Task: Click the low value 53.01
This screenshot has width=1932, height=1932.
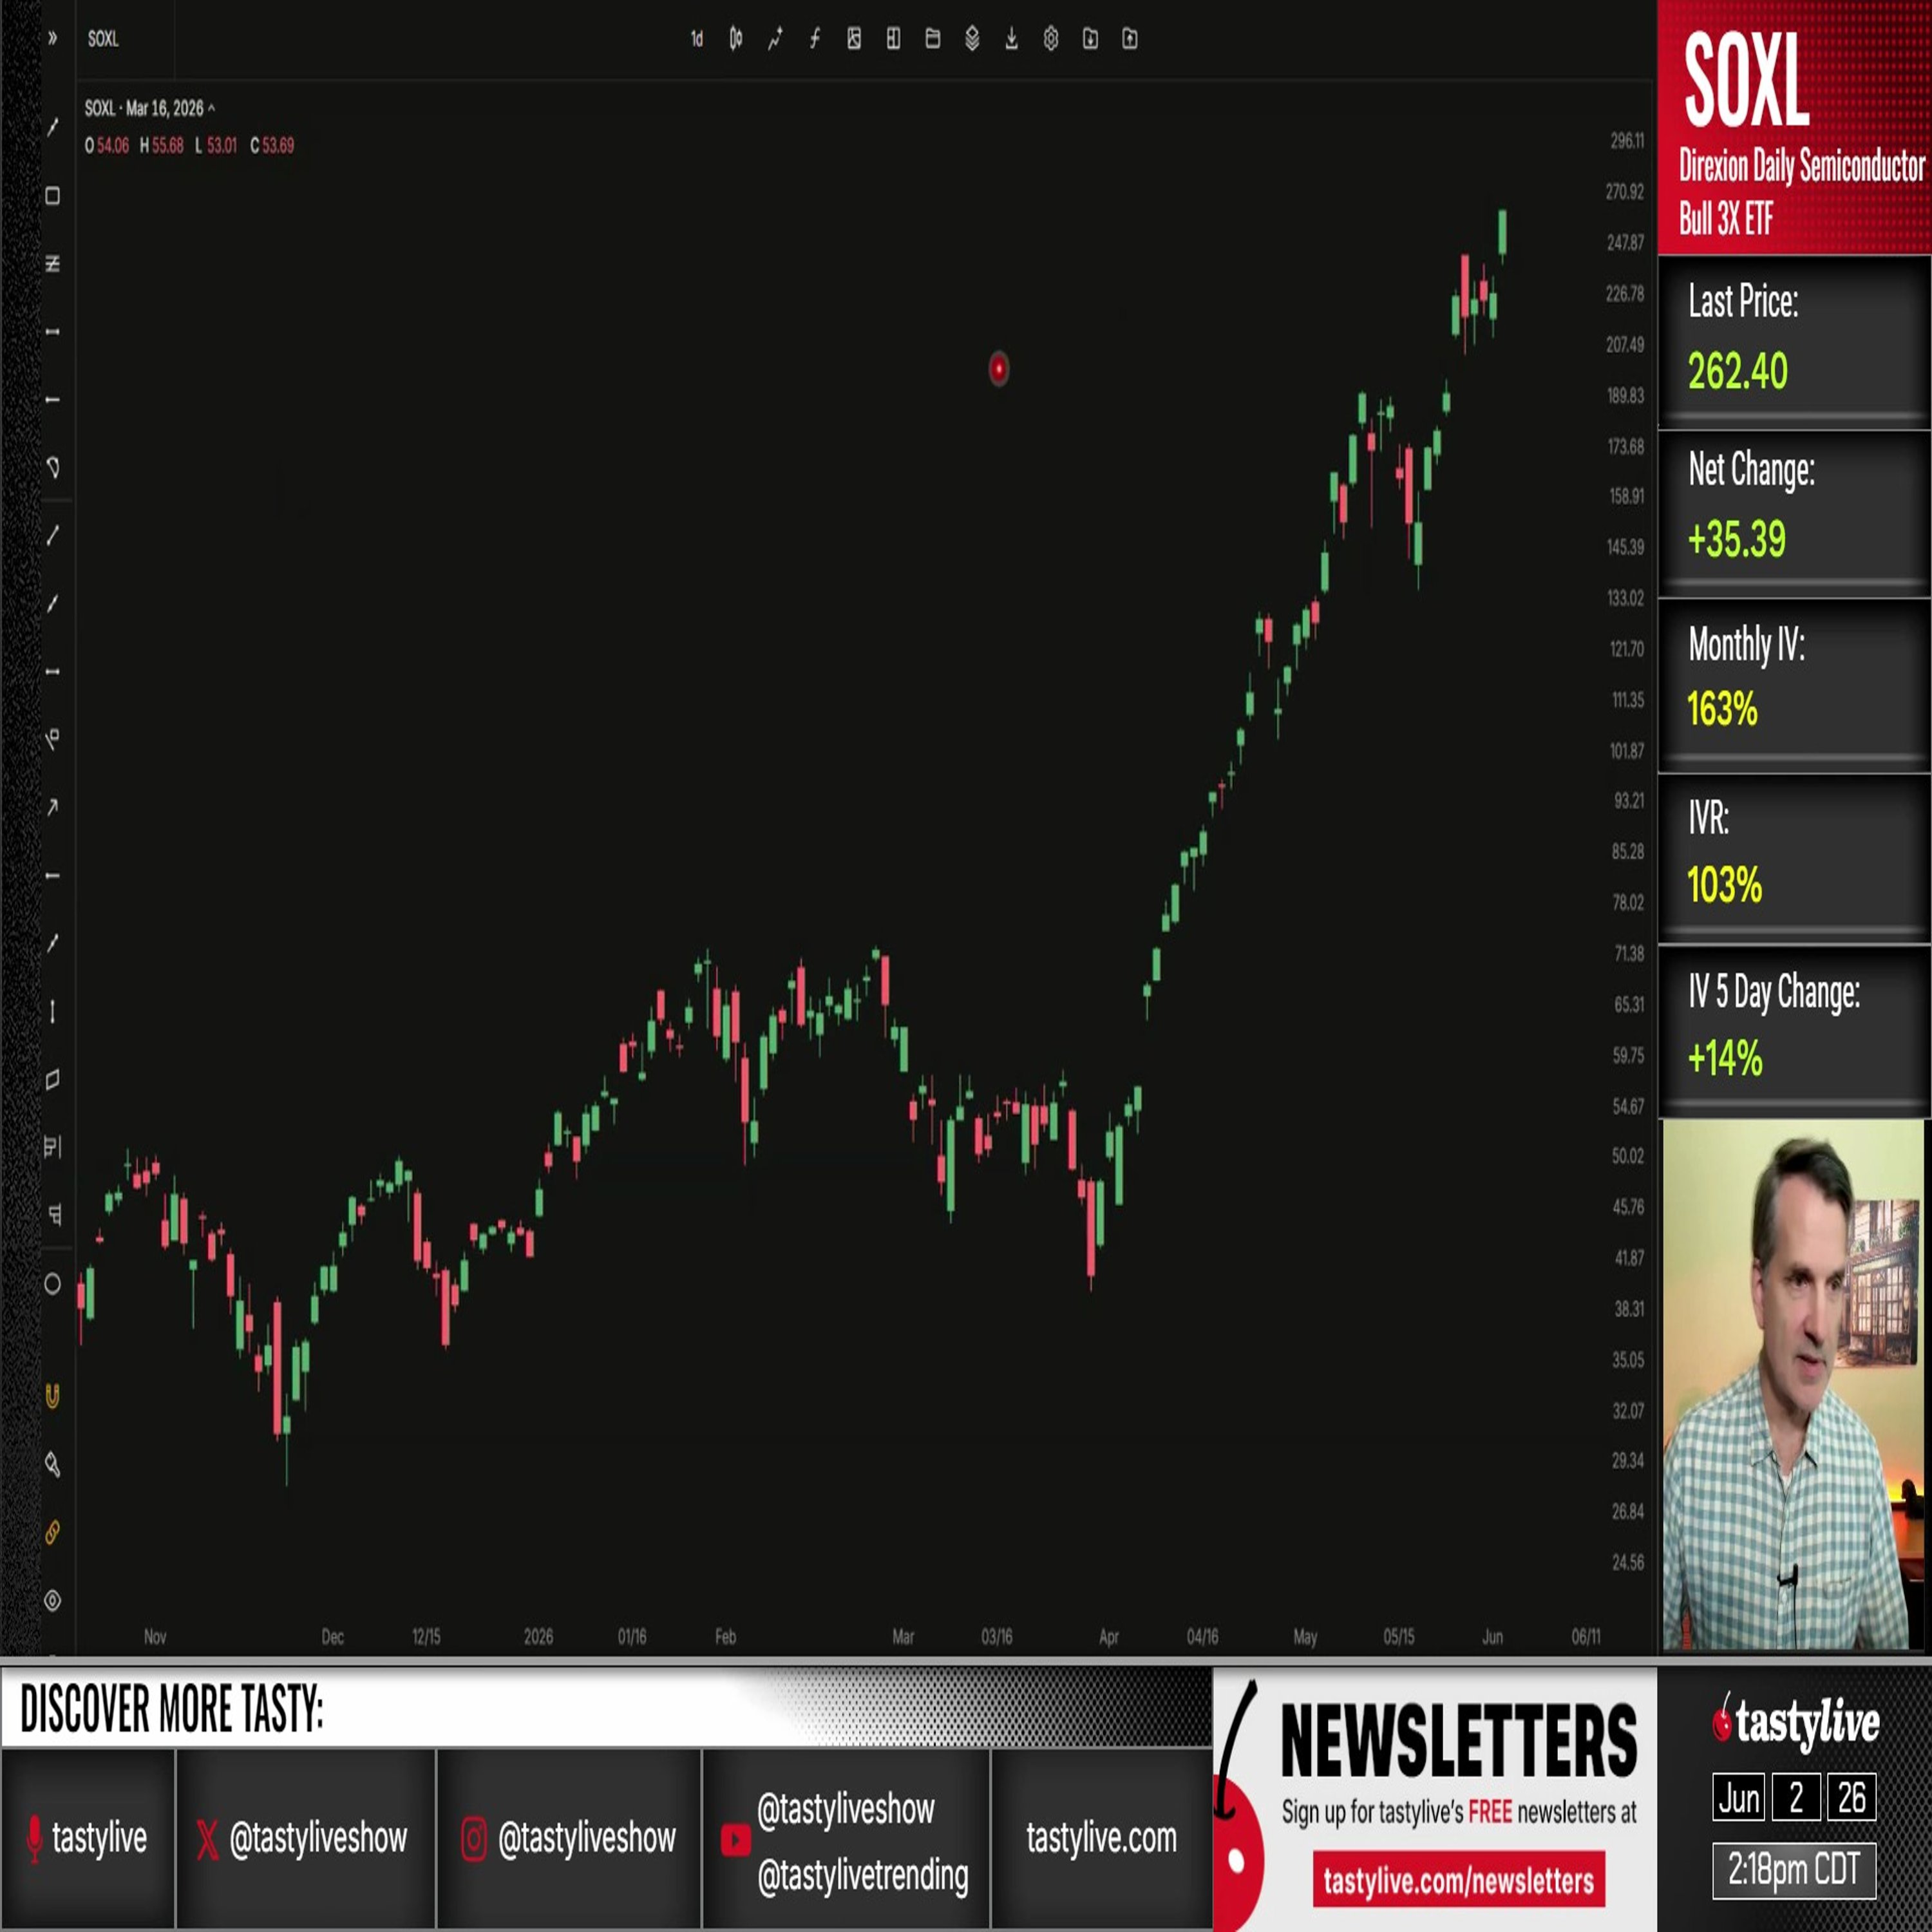Action: (x=222, y=146)
